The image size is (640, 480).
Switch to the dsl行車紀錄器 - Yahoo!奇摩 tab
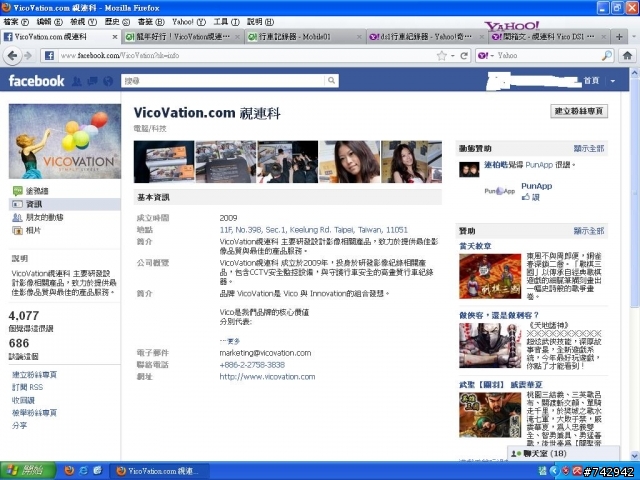(426, 37)
